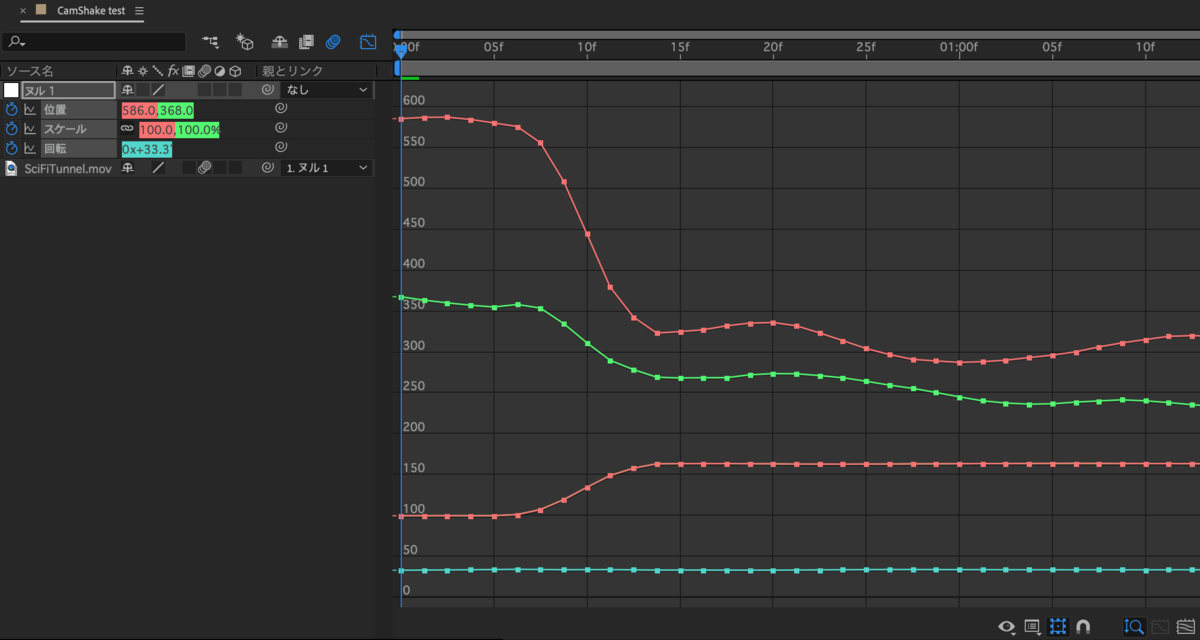
Task: Click the tan composition color swatch in tab
Action: click(40, 10)
